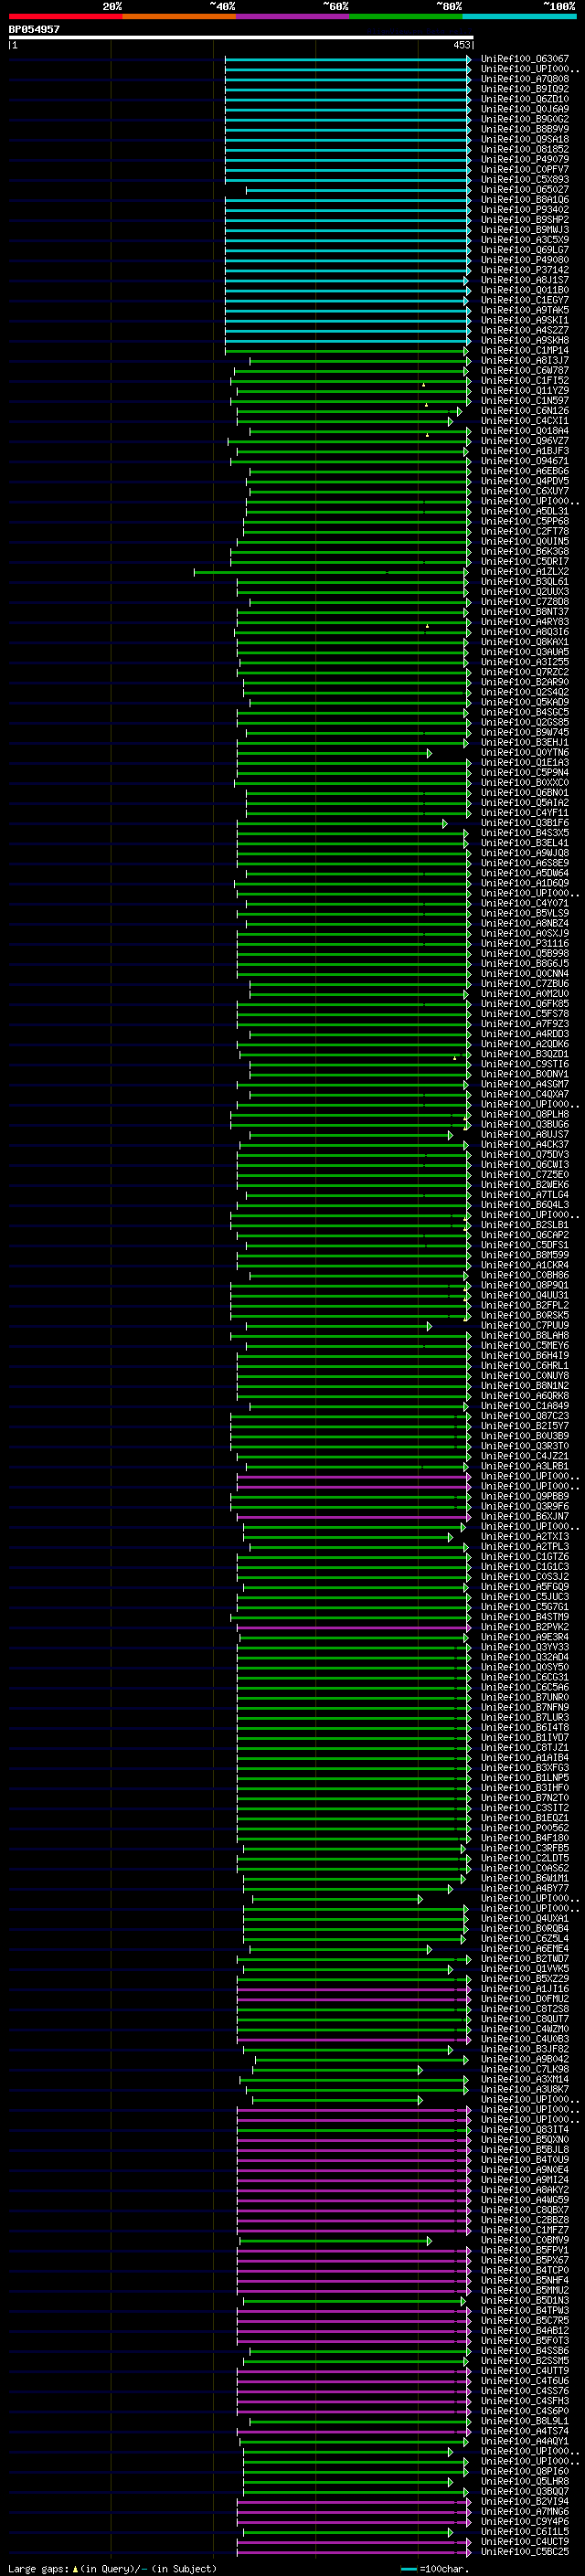The height and width of the screenshot is (2576, 585).
Task: Click the Large gaps legend text
Action: 112,2568
